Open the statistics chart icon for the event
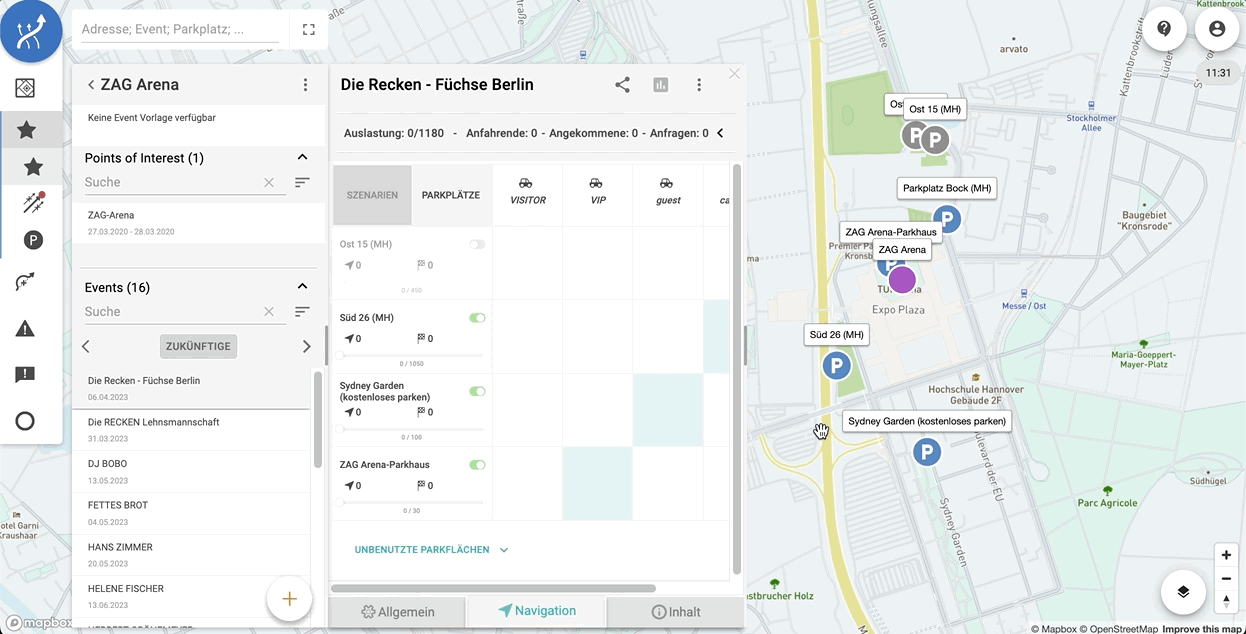Image resolution: width=1246 pixels, height=634 pixels. [x=660, y=85]
